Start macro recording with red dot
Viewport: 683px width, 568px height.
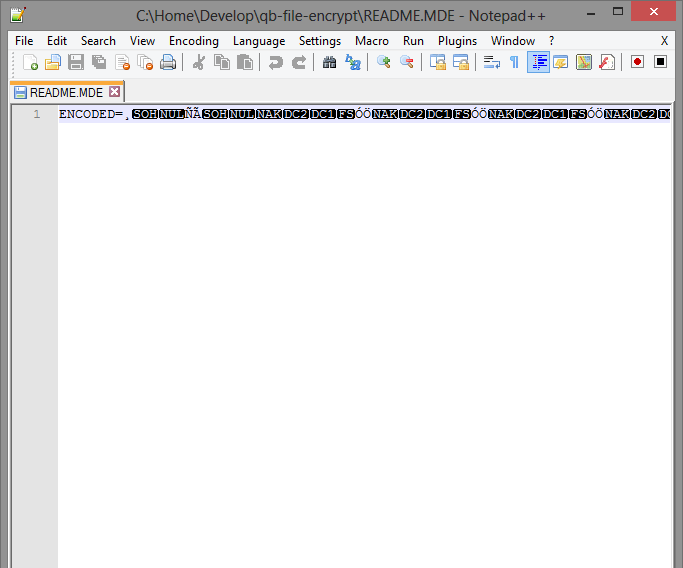(x=637, y=62)
